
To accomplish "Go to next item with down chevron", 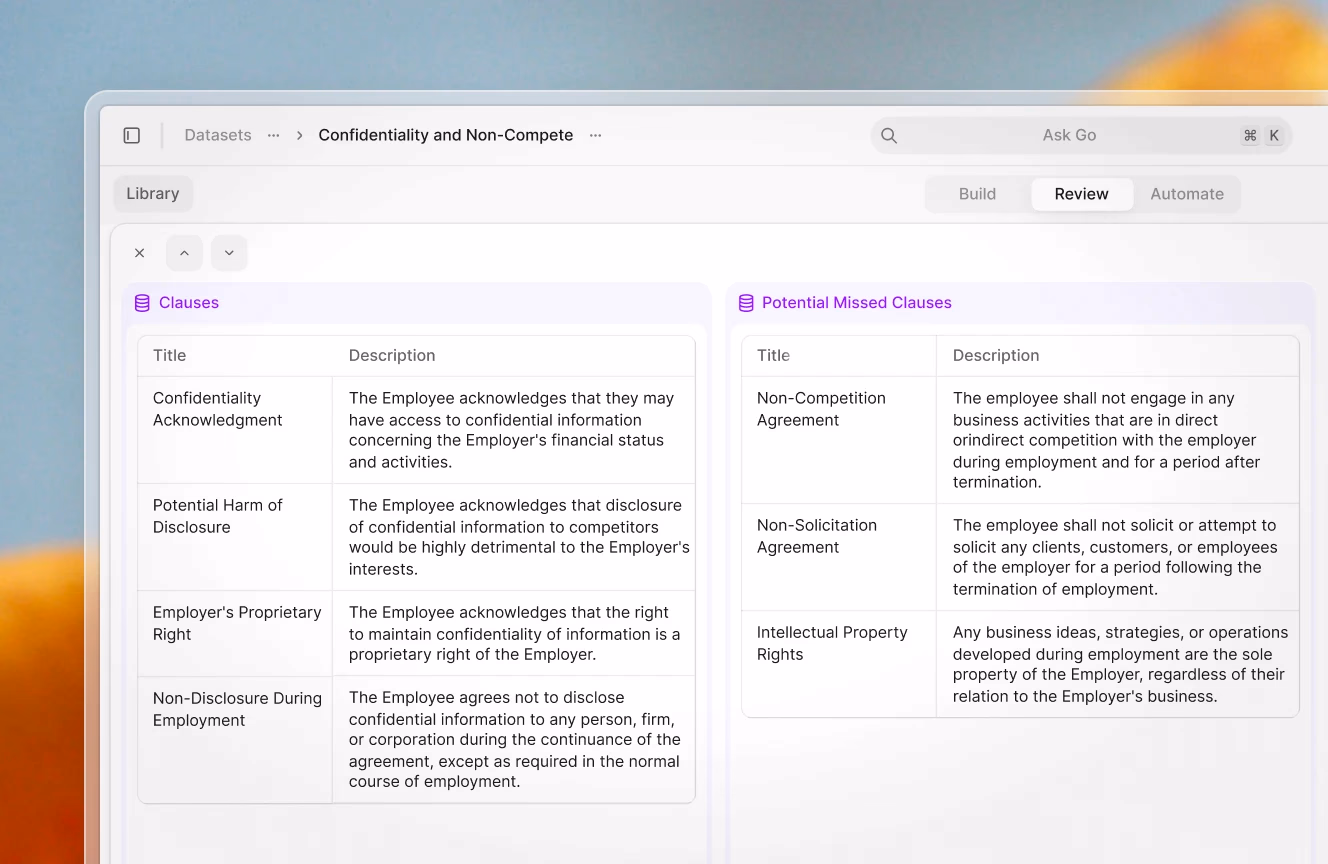I will [x=229, y=253].
